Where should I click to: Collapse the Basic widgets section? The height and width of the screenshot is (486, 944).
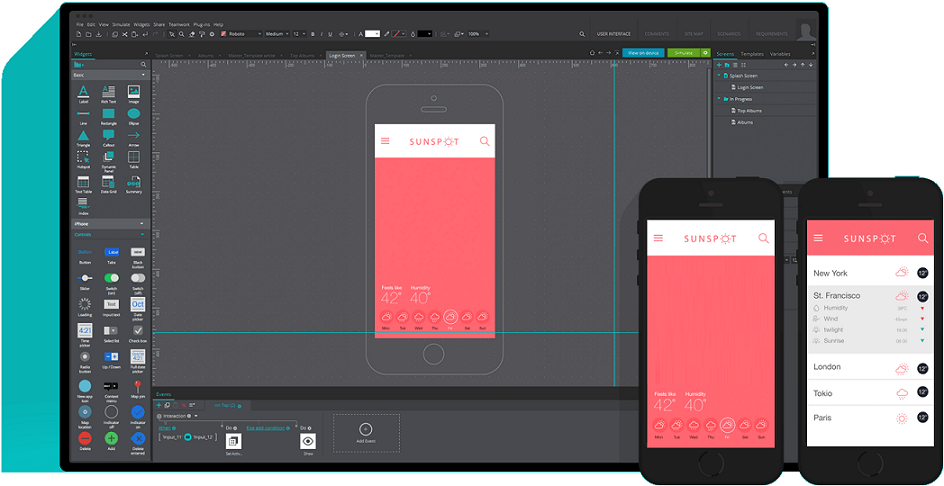(x=142, y=75)
